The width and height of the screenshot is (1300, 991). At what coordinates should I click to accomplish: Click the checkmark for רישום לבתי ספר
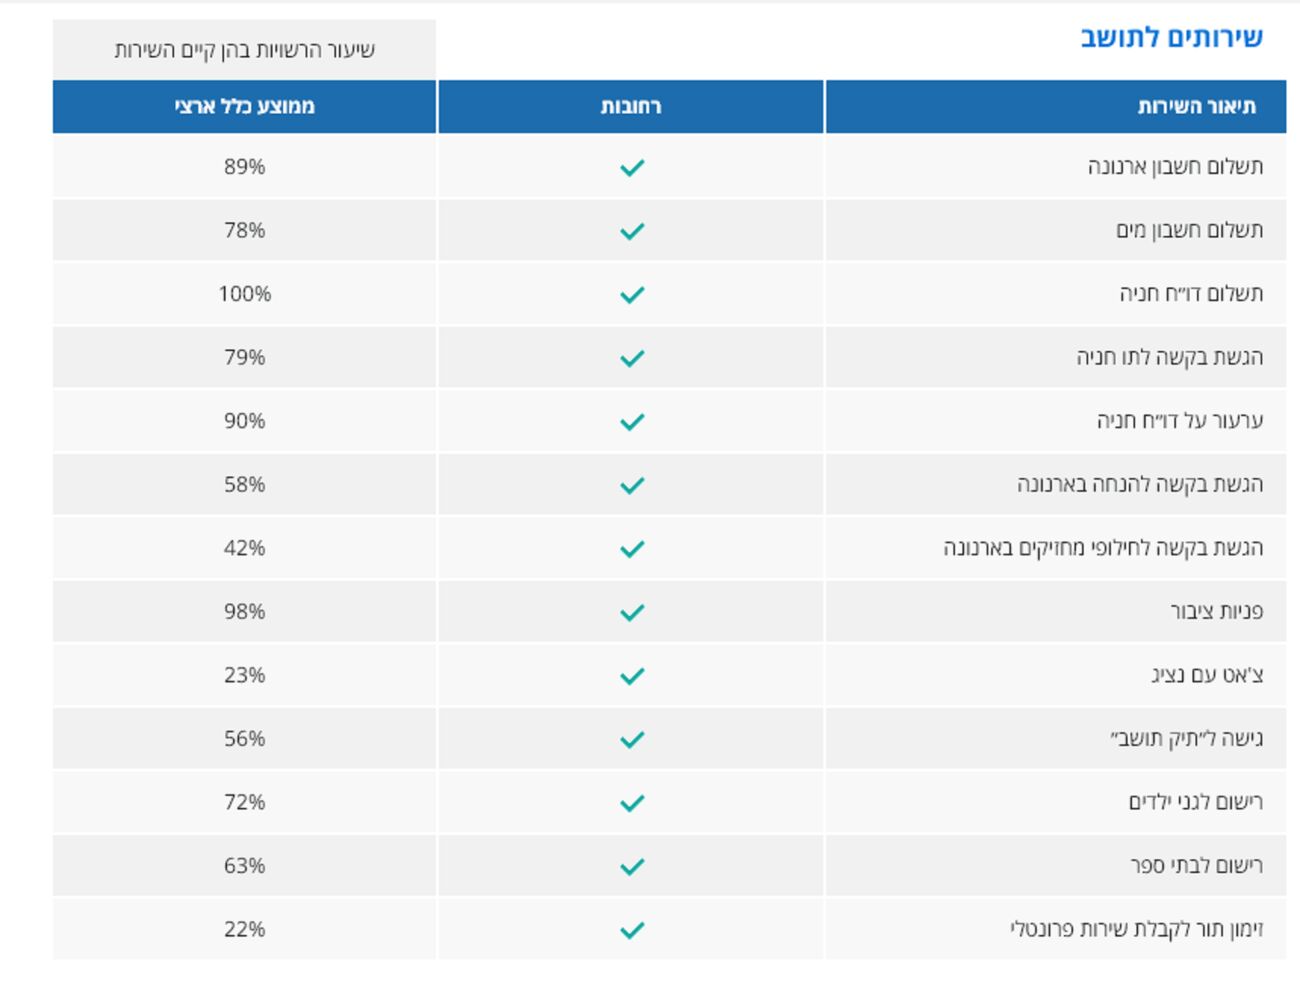[632, 866]
